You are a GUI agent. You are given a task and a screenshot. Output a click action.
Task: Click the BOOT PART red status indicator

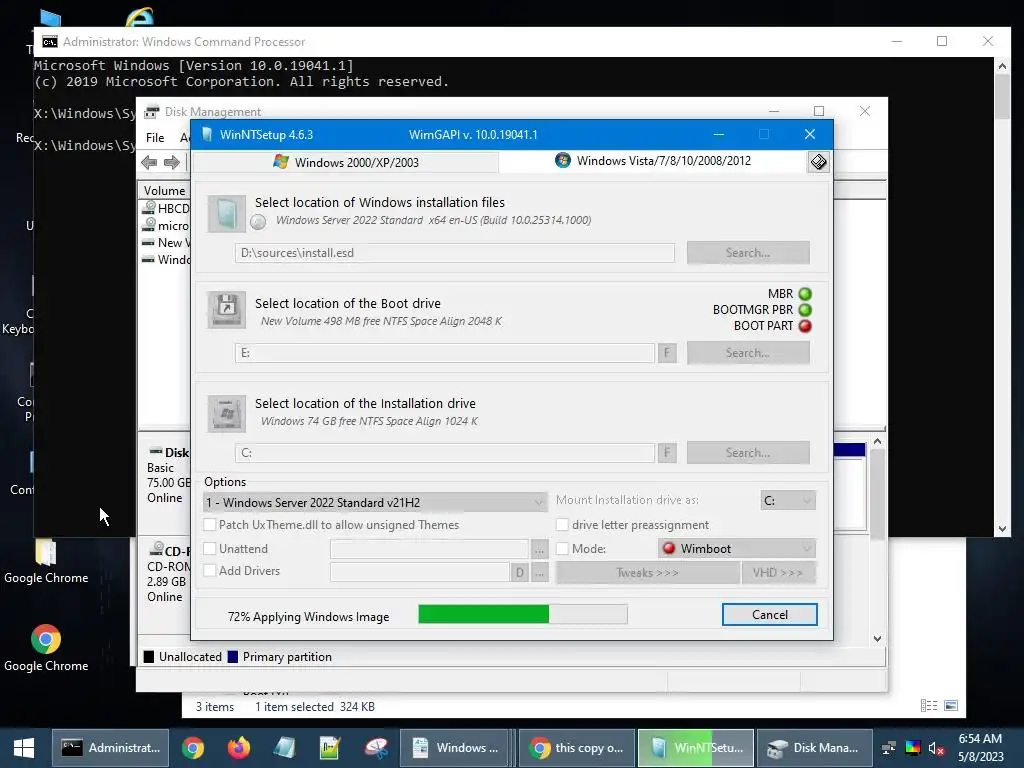[805, 325]
